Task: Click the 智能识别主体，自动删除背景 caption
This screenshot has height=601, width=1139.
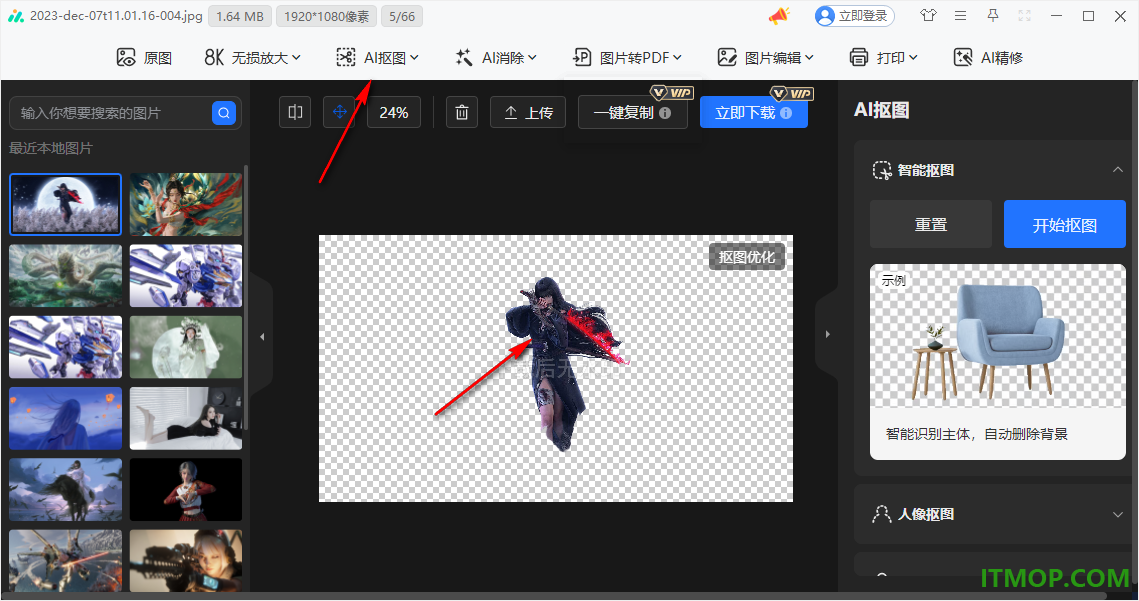Action: [976, 435]
